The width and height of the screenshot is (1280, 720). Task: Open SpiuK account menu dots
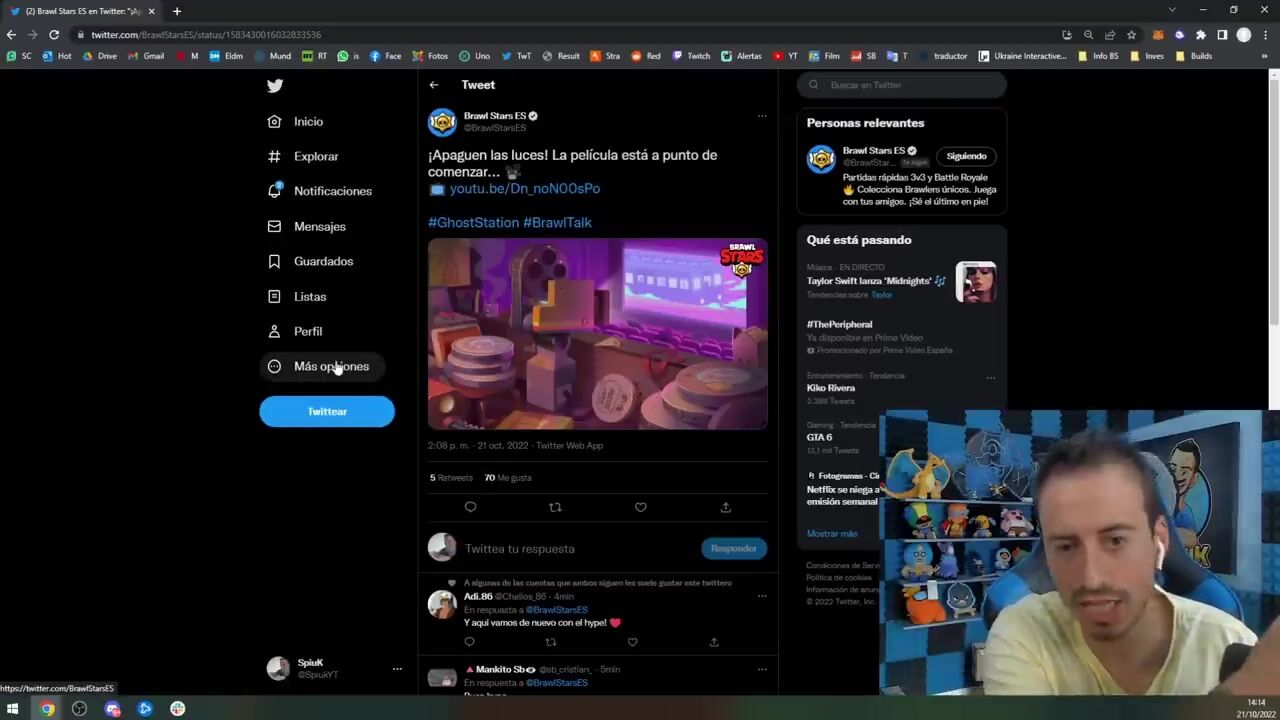coord(397,669)
